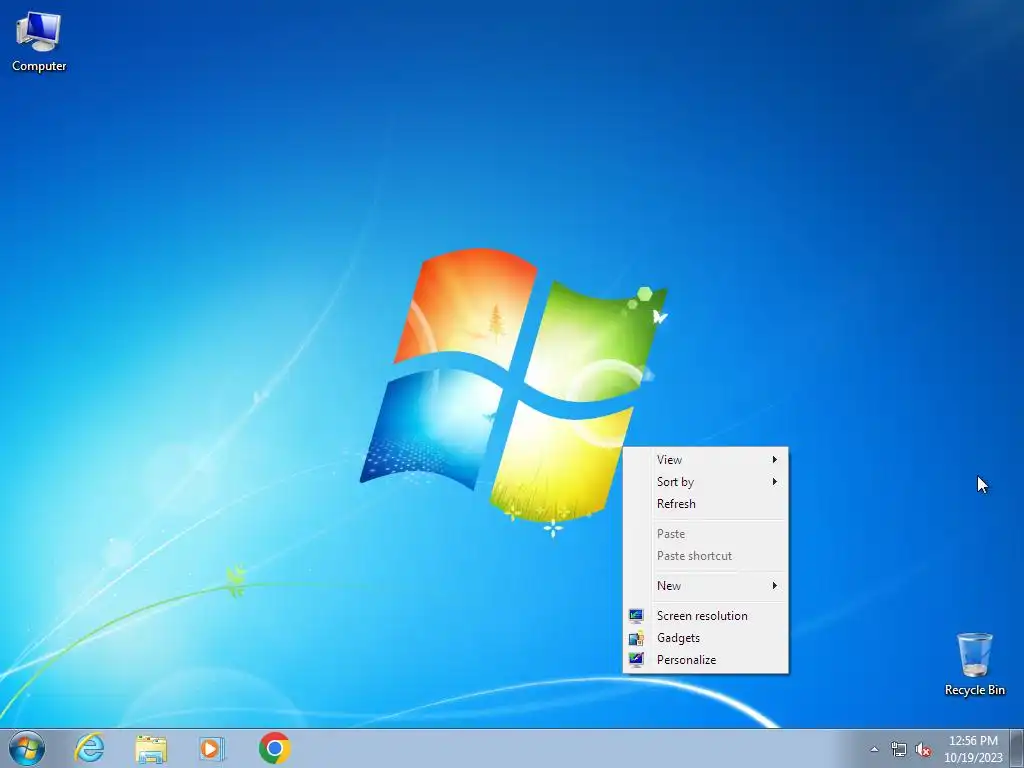Open the Windows Start menu orb

point(27,748)
